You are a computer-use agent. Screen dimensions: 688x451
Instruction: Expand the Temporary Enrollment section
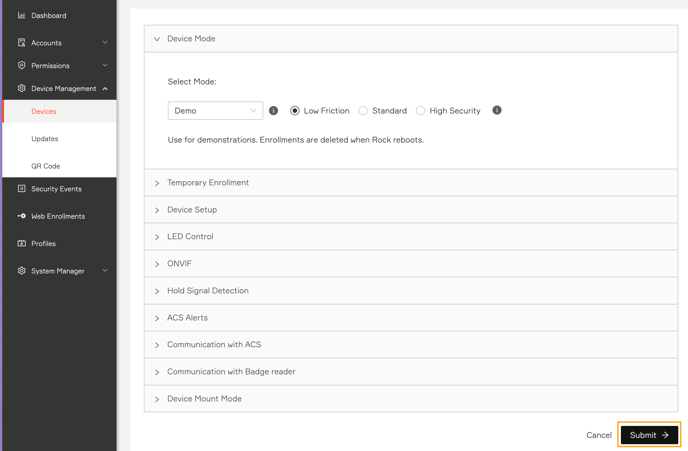click(x=411, y=183)
